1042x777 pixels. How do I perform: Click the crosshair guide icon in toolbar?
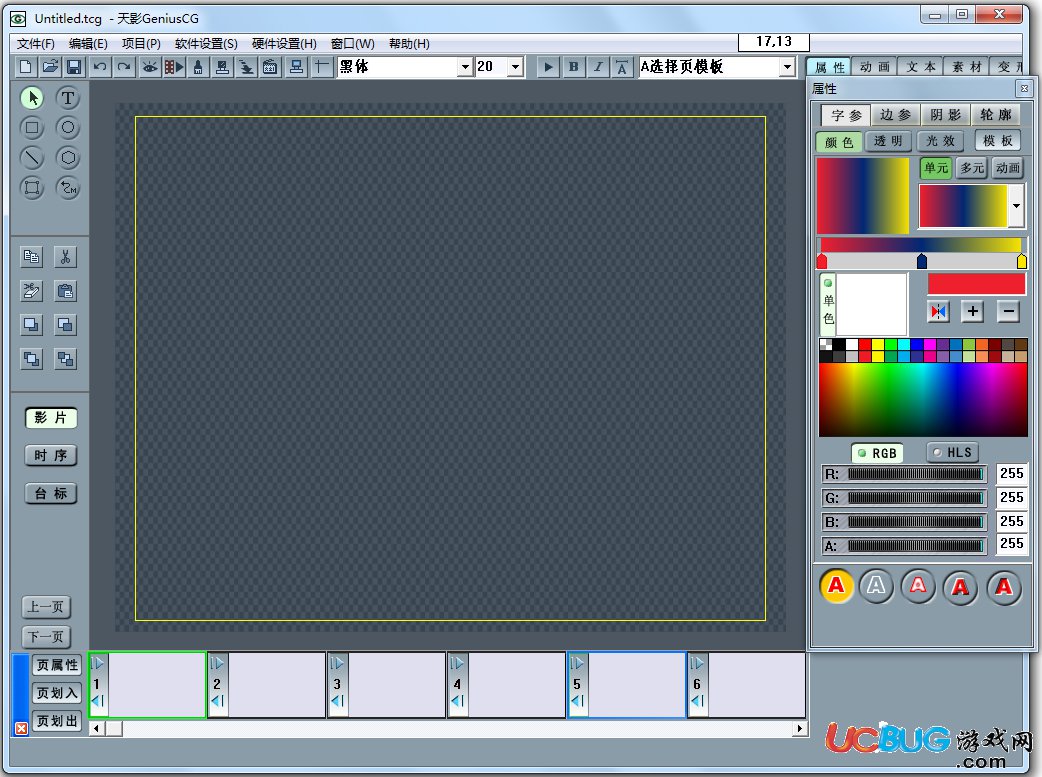tap(322, 67)
